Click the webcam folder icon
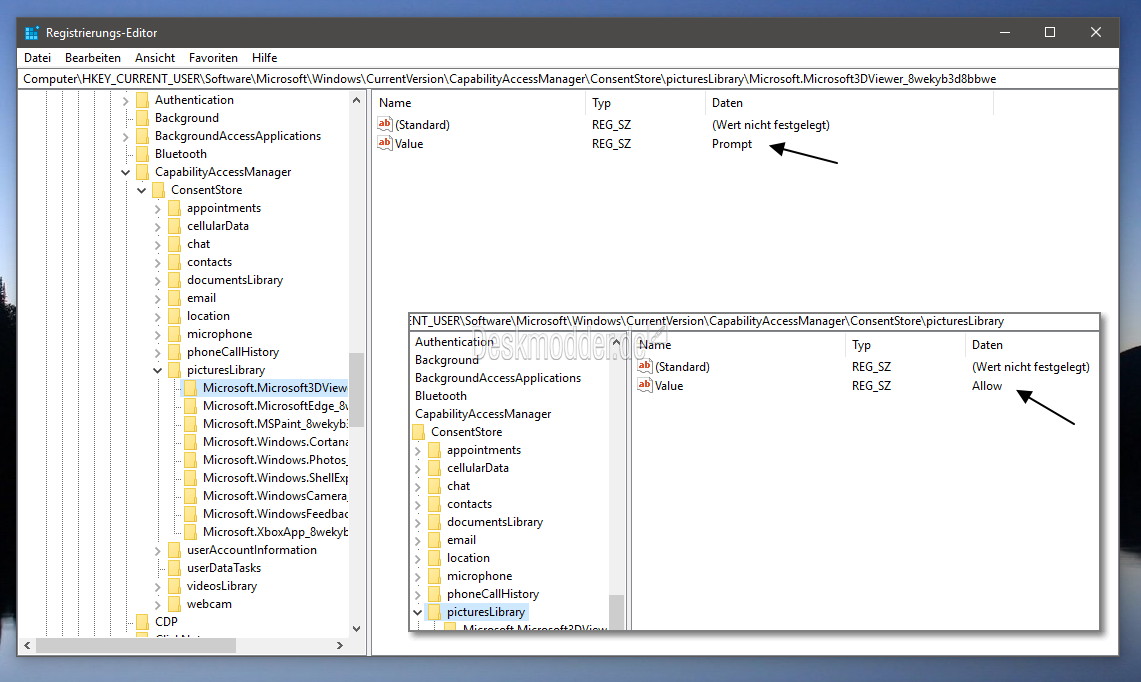This screenshot has width=1141, height=682. coord(175,604)
